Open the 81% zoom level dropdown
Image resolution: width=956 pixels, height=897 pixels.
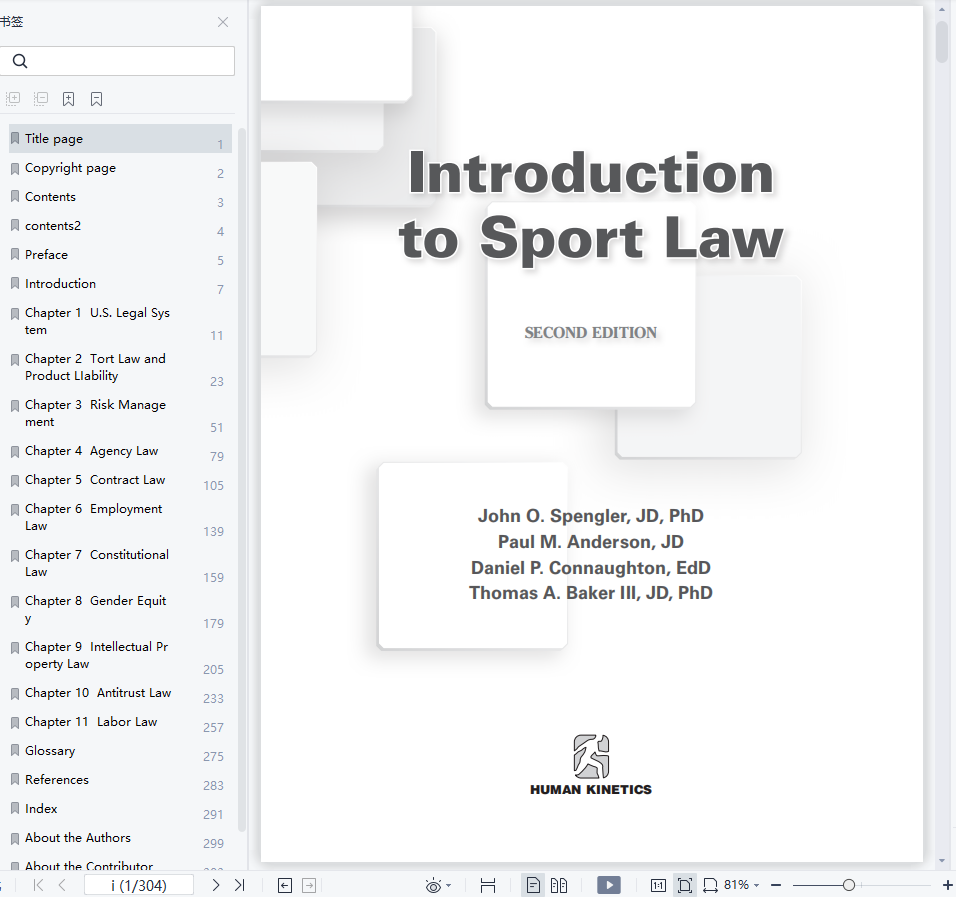click(x=741, y=885)
